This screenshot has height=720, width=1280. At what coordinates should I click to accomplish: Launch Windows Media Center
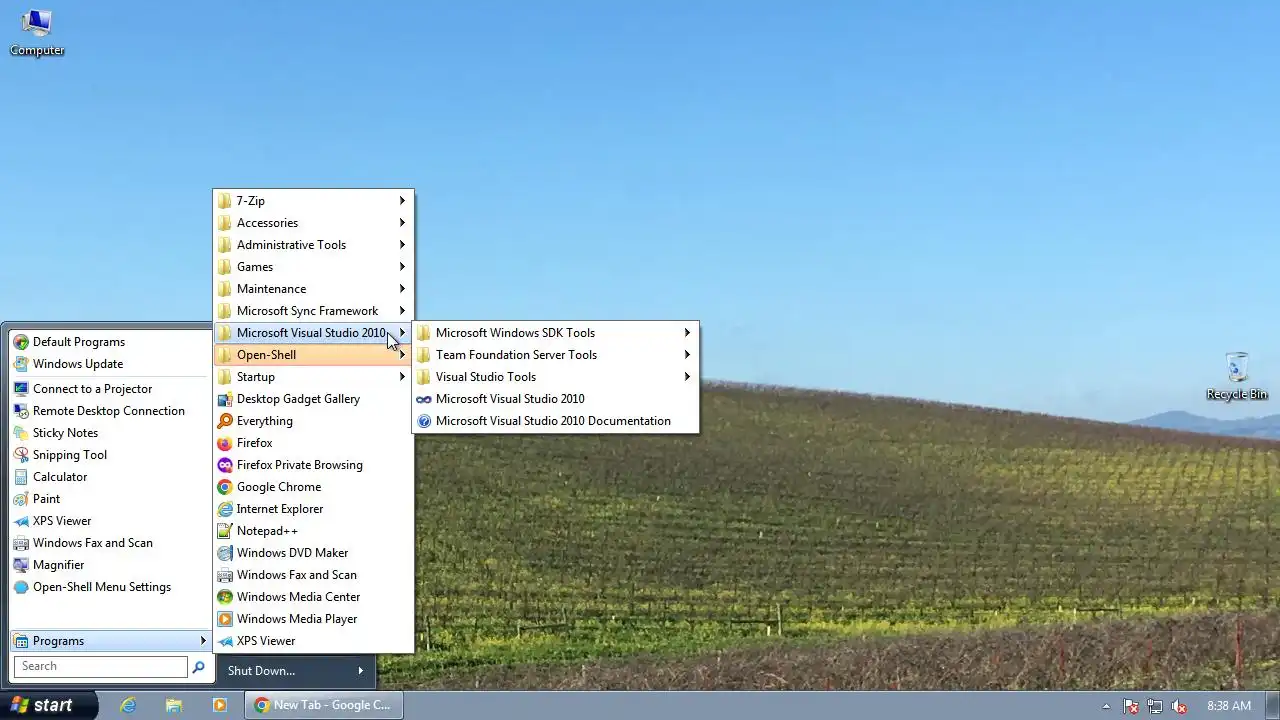click(x=313, y=597)
